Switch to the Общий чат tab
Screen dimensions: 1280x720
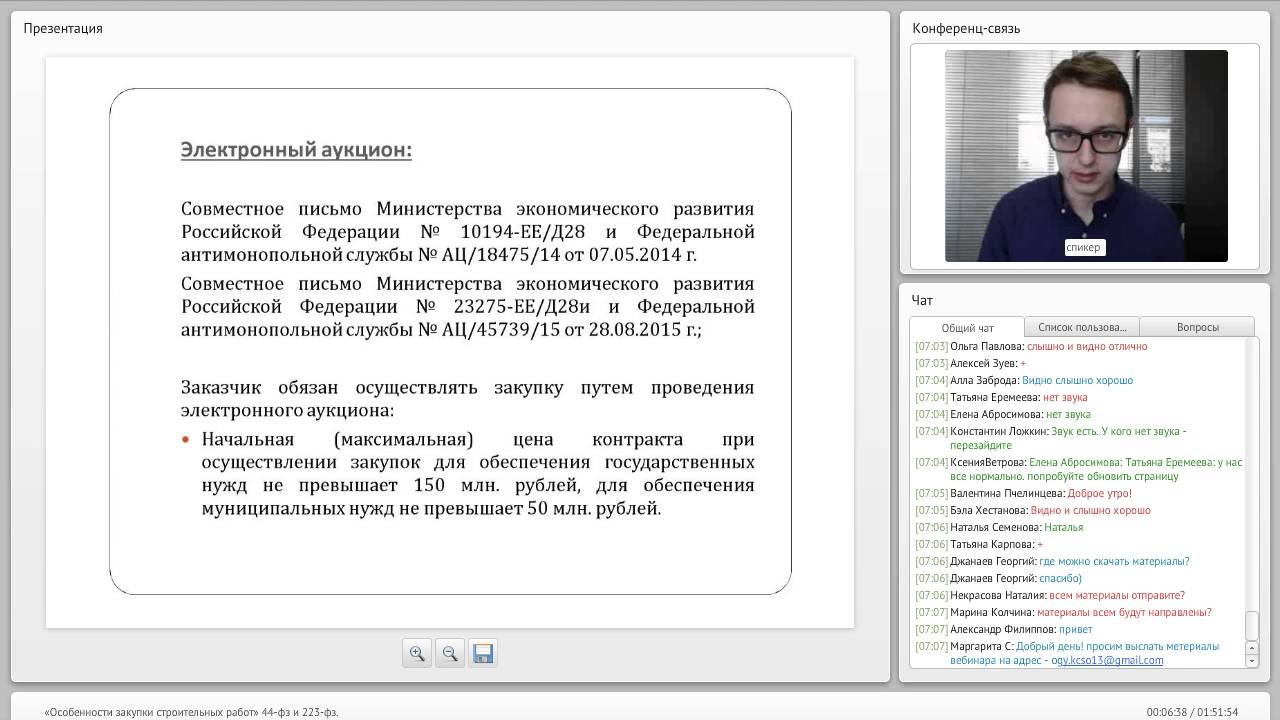(x=967, y=327)
